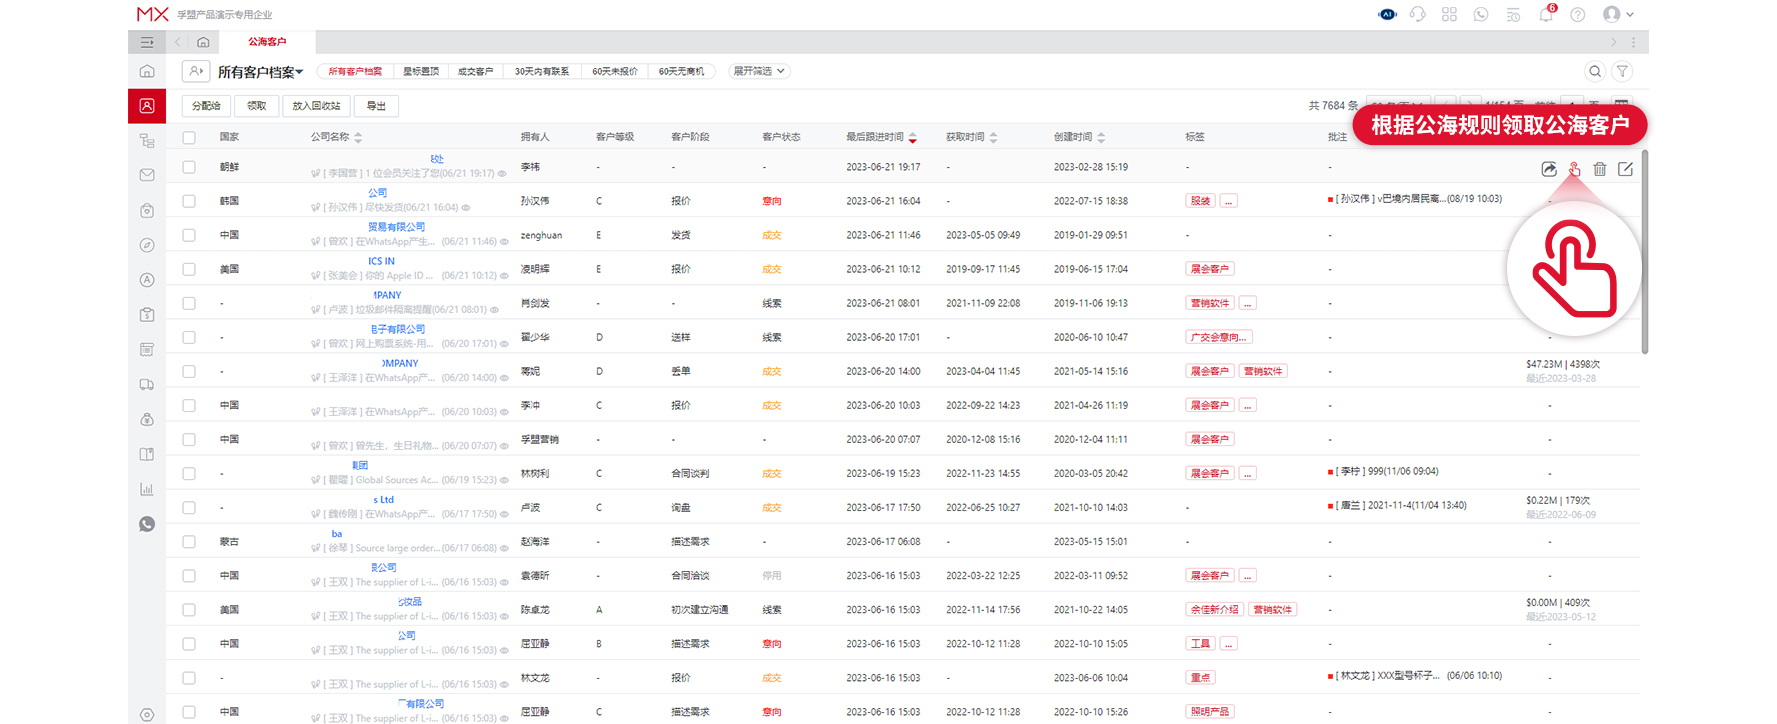Select the 60天未报价 filter tab

coord(614,71)
